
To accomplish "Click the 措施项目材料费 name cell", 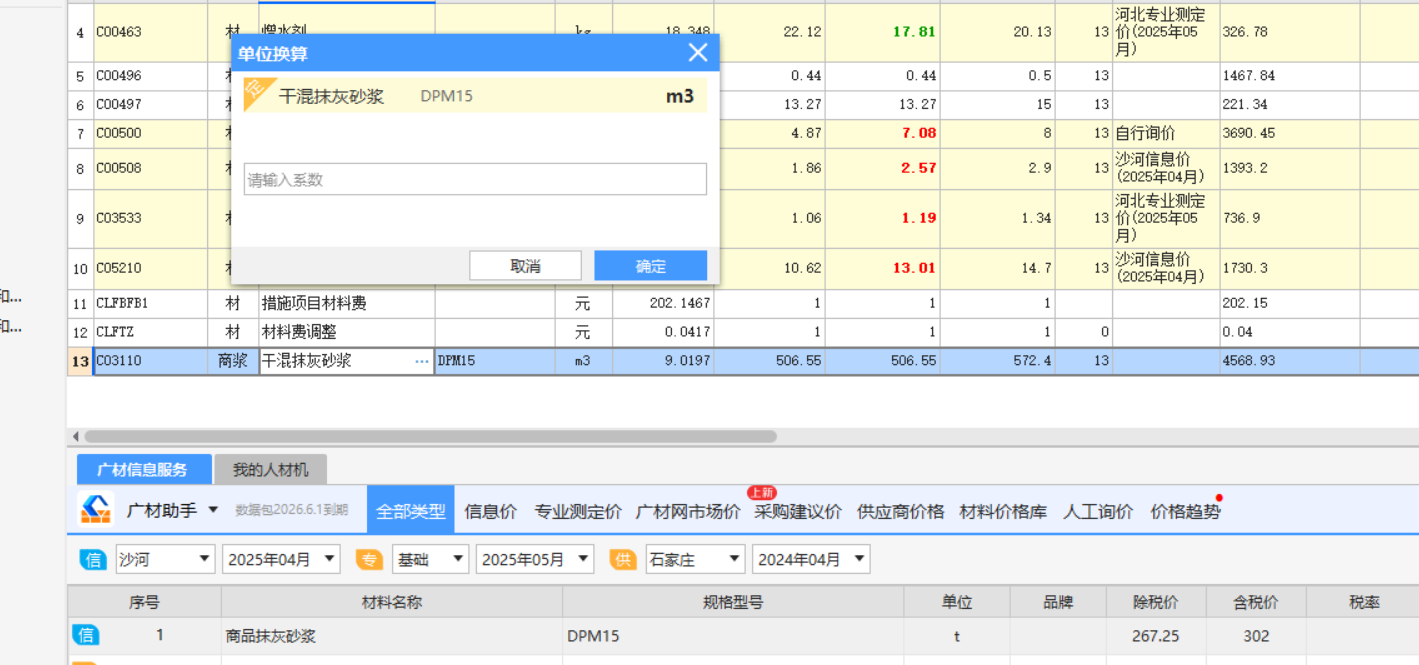I will [x=347, y=303].
